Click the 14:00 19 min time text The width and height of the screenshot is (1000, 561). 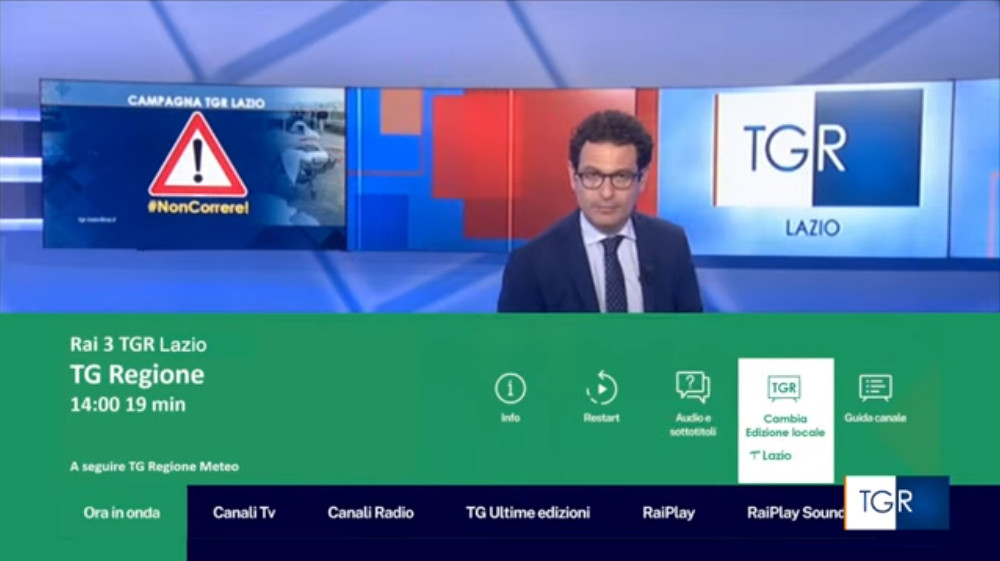128,404
